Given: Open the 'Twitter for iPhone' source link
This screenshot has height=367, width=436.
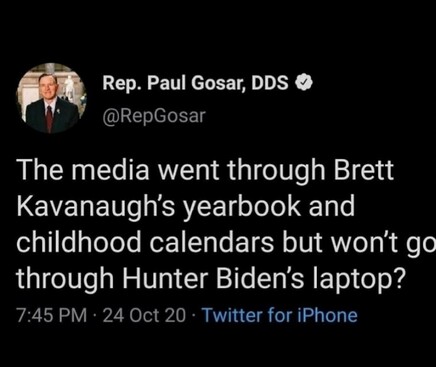Looking at the screenshot, I should 280,315.
